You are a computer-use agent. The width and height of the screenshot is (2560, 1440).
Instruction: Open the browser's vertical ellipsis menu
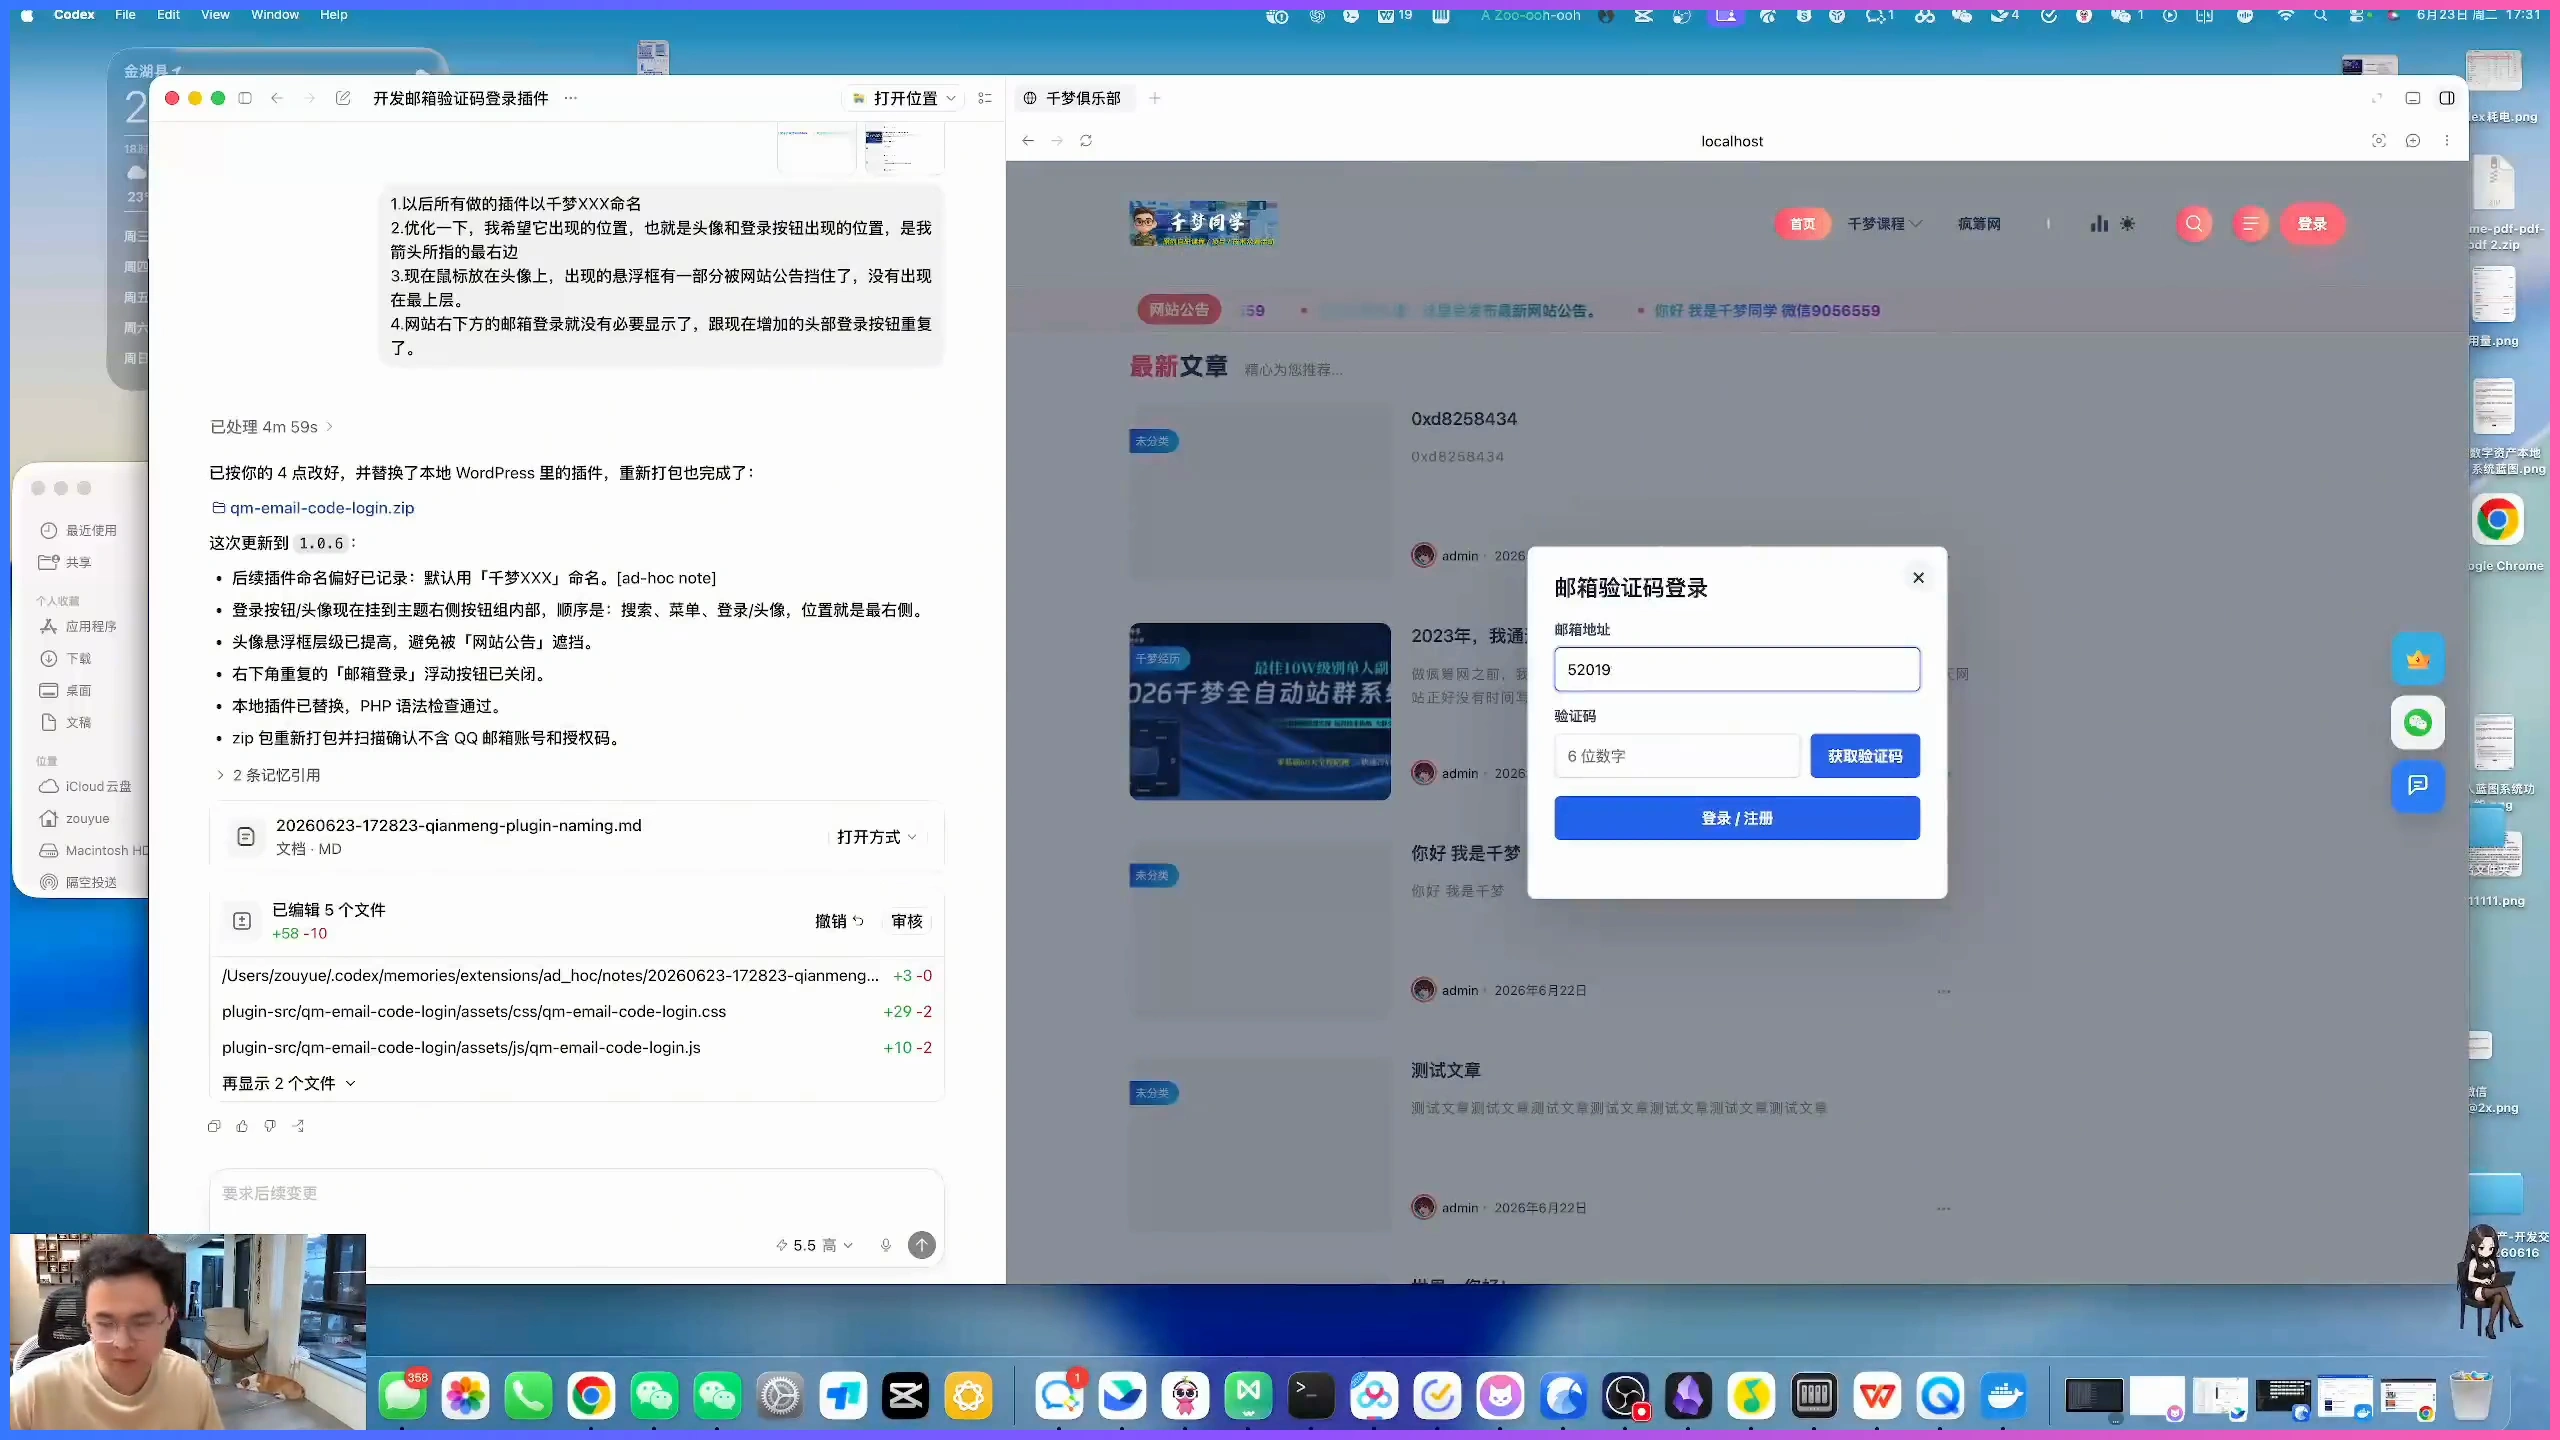click(x=2447, y=141)
